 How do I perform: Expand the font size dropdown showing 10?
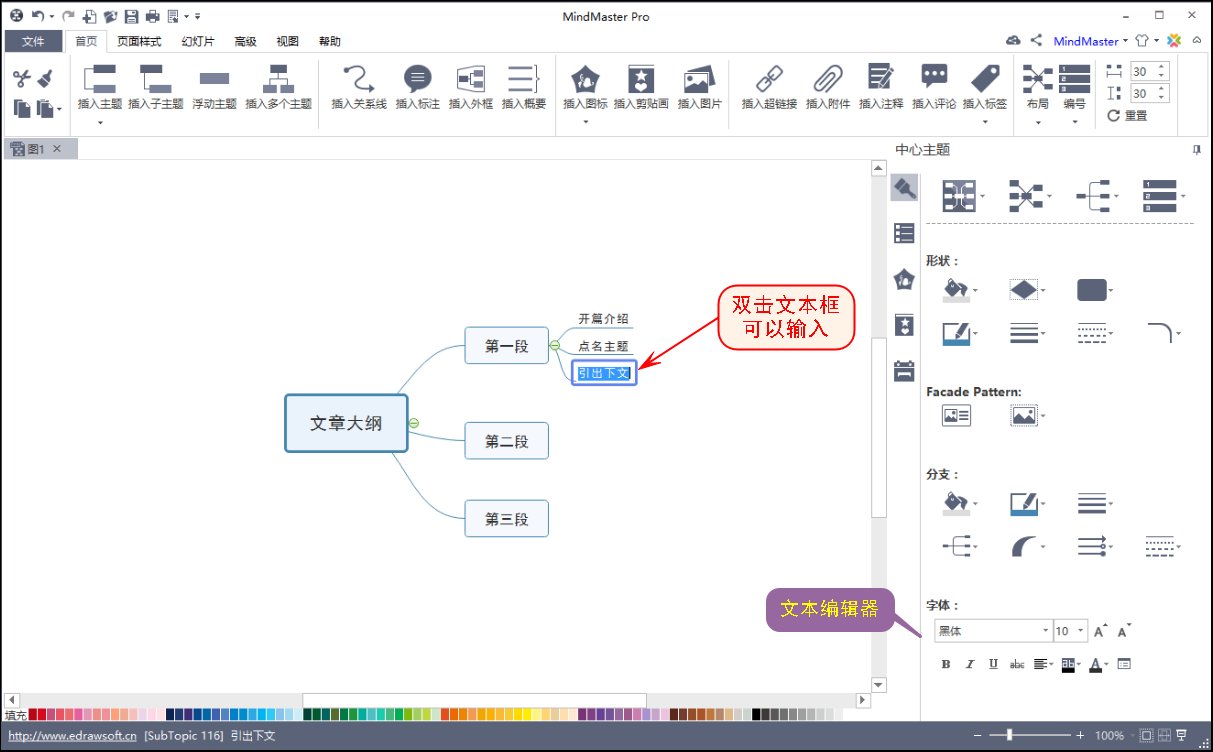(1080, 630)
